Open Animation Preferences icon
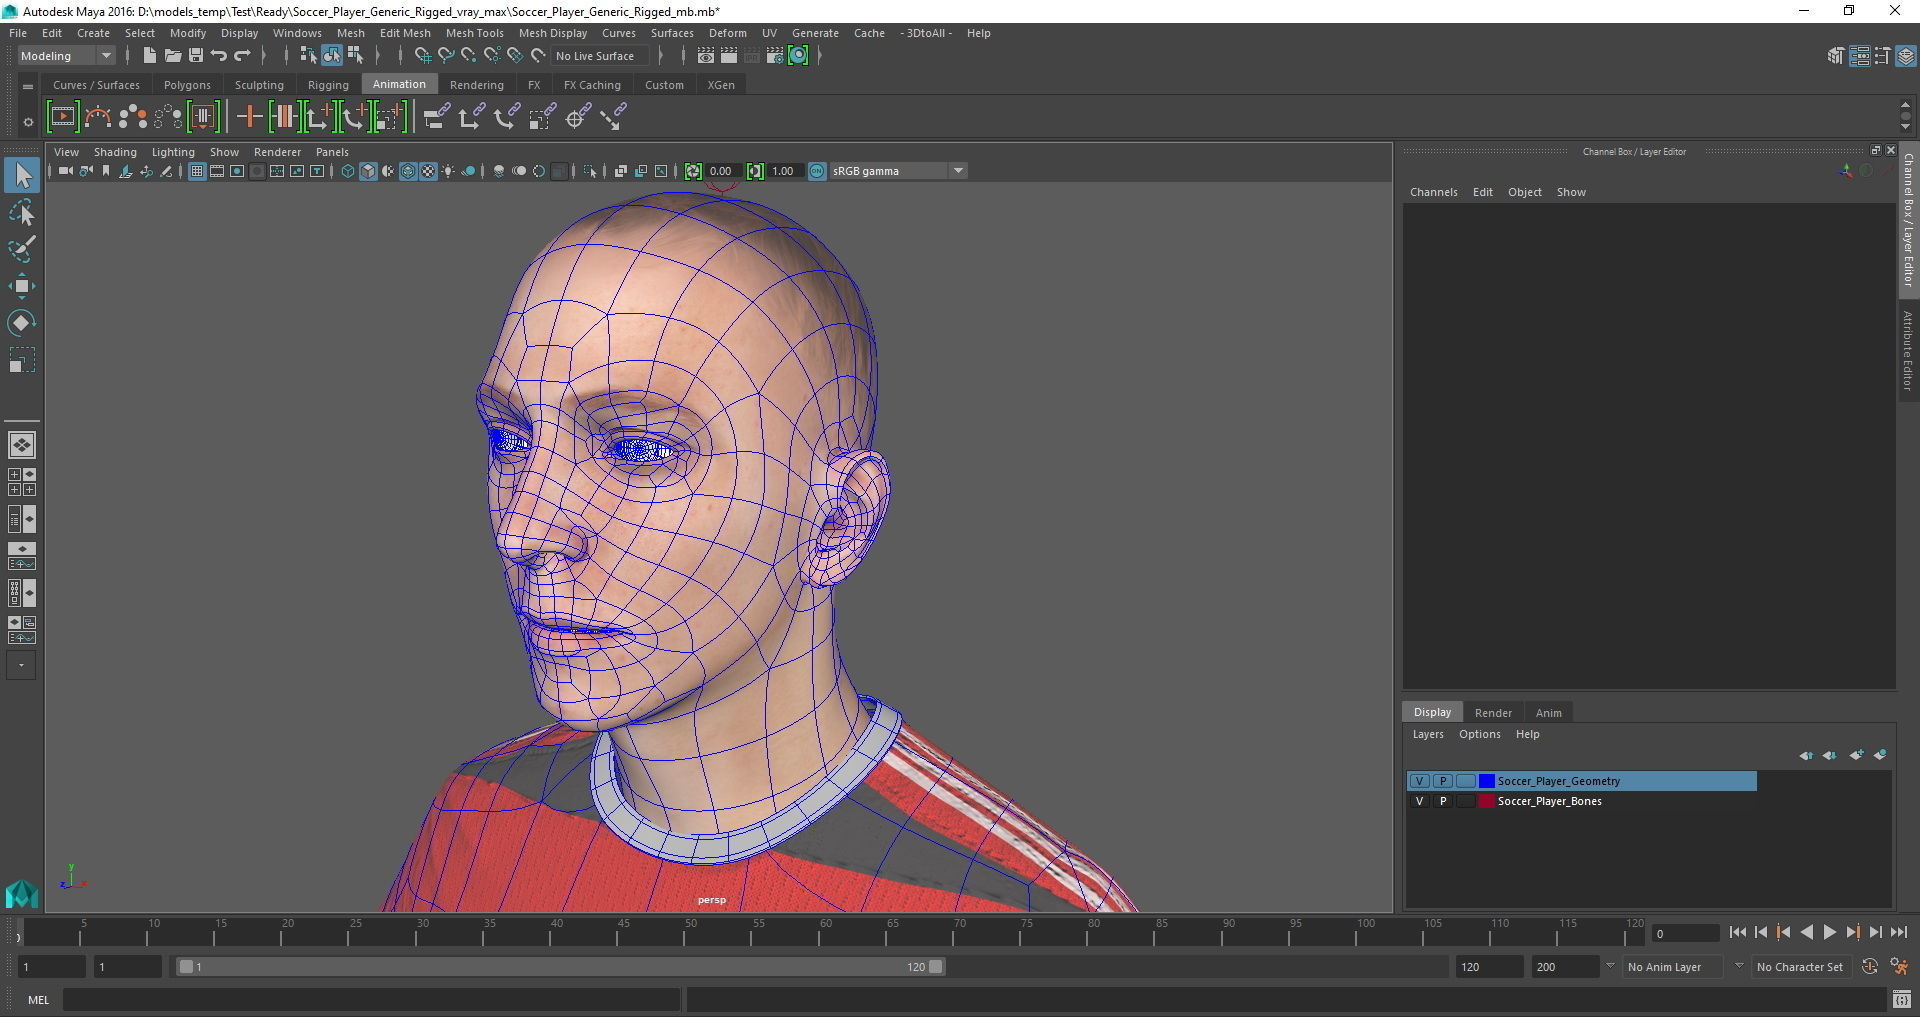The image size is (1920, 1017). [1900, 967]
